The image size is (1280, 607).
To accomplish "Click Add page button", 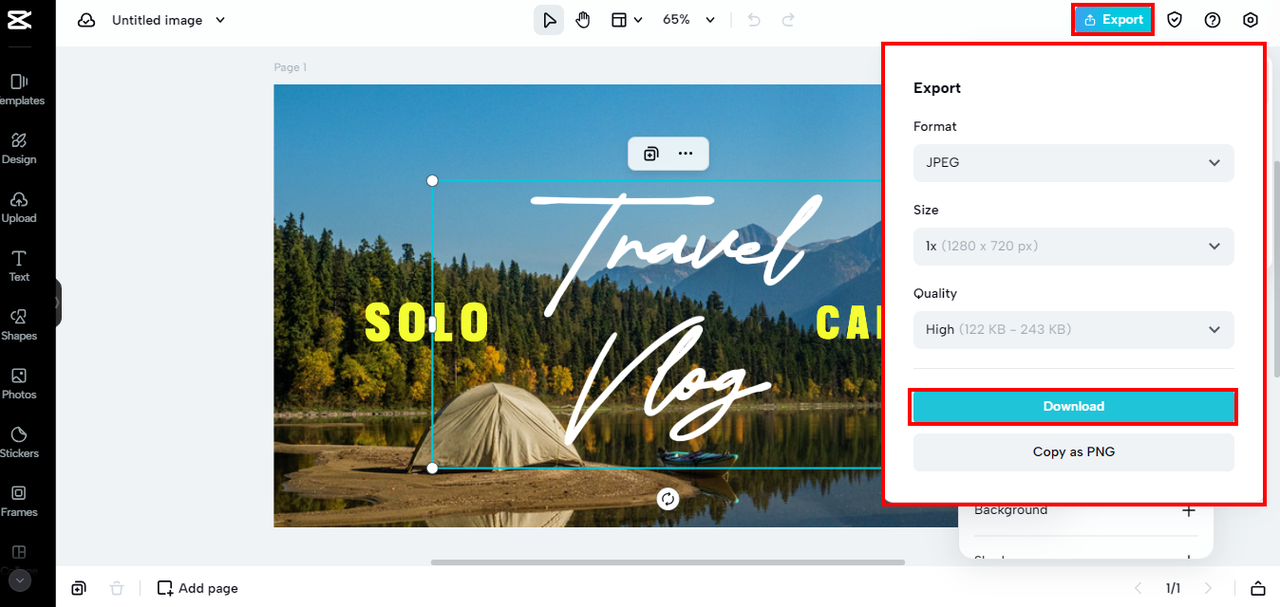I will 198,588.
